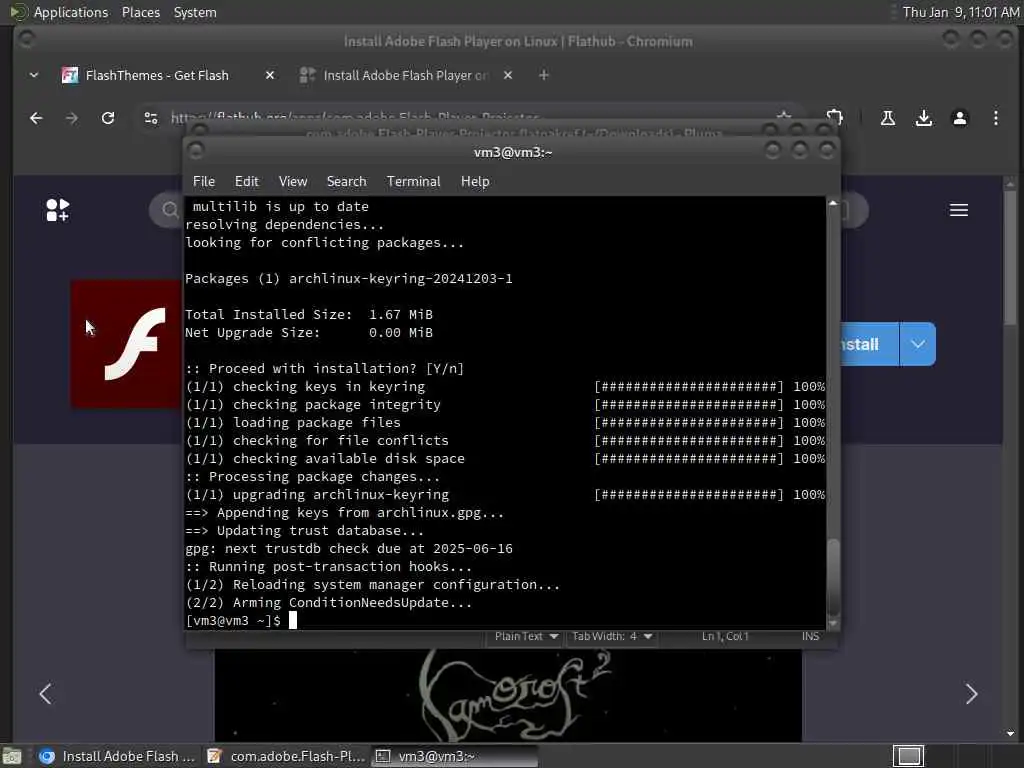Open the terminal View menu
This screenshot has width=1024, height=768.
293,182
